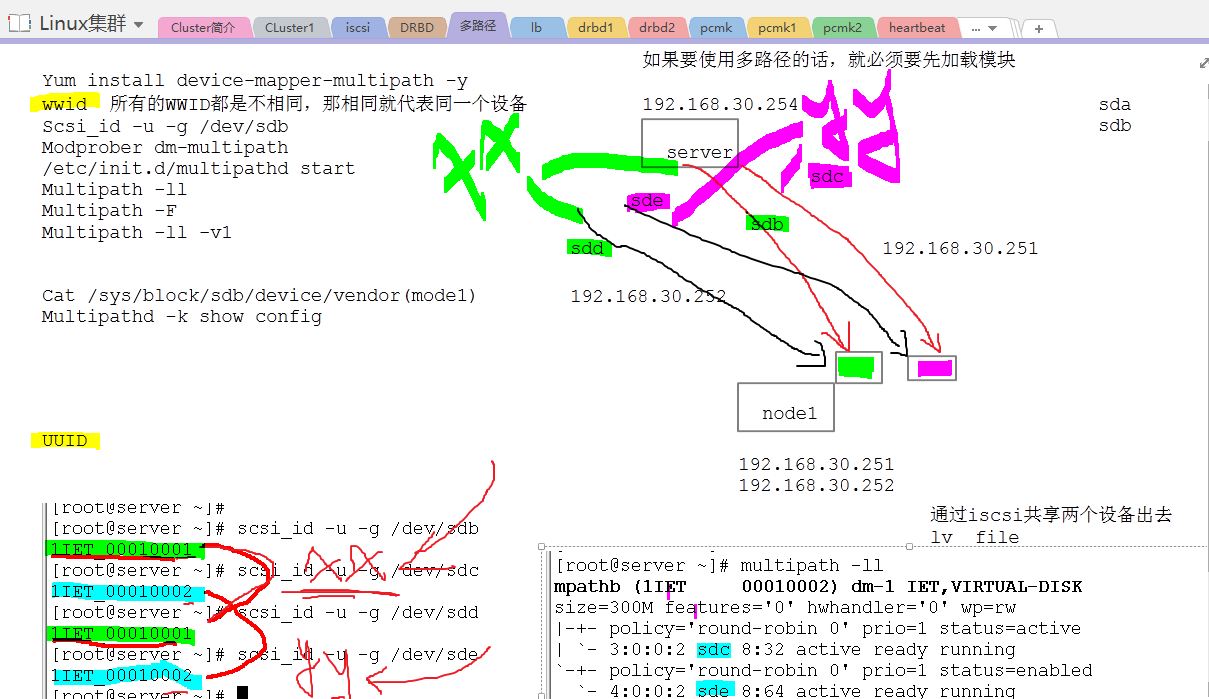Select the iscsi section tab
Image resolution: width=1209 pixels, height=699 pixels.
(358, 28)
